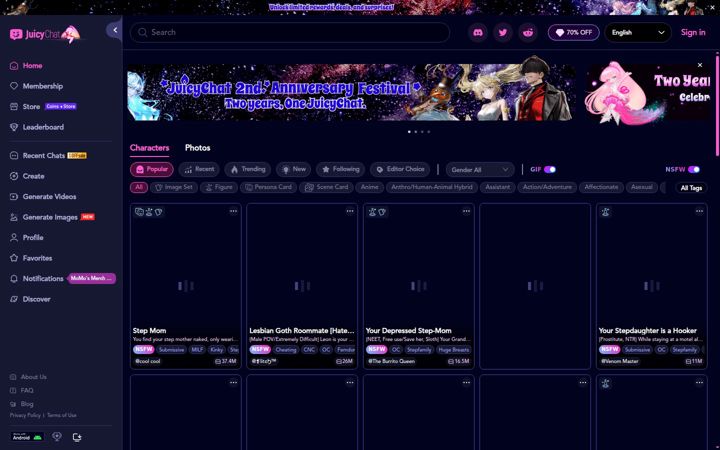Open more options on Step Mom card
The width and height of the screenshot is (720, 450).
tap(233, 211)
